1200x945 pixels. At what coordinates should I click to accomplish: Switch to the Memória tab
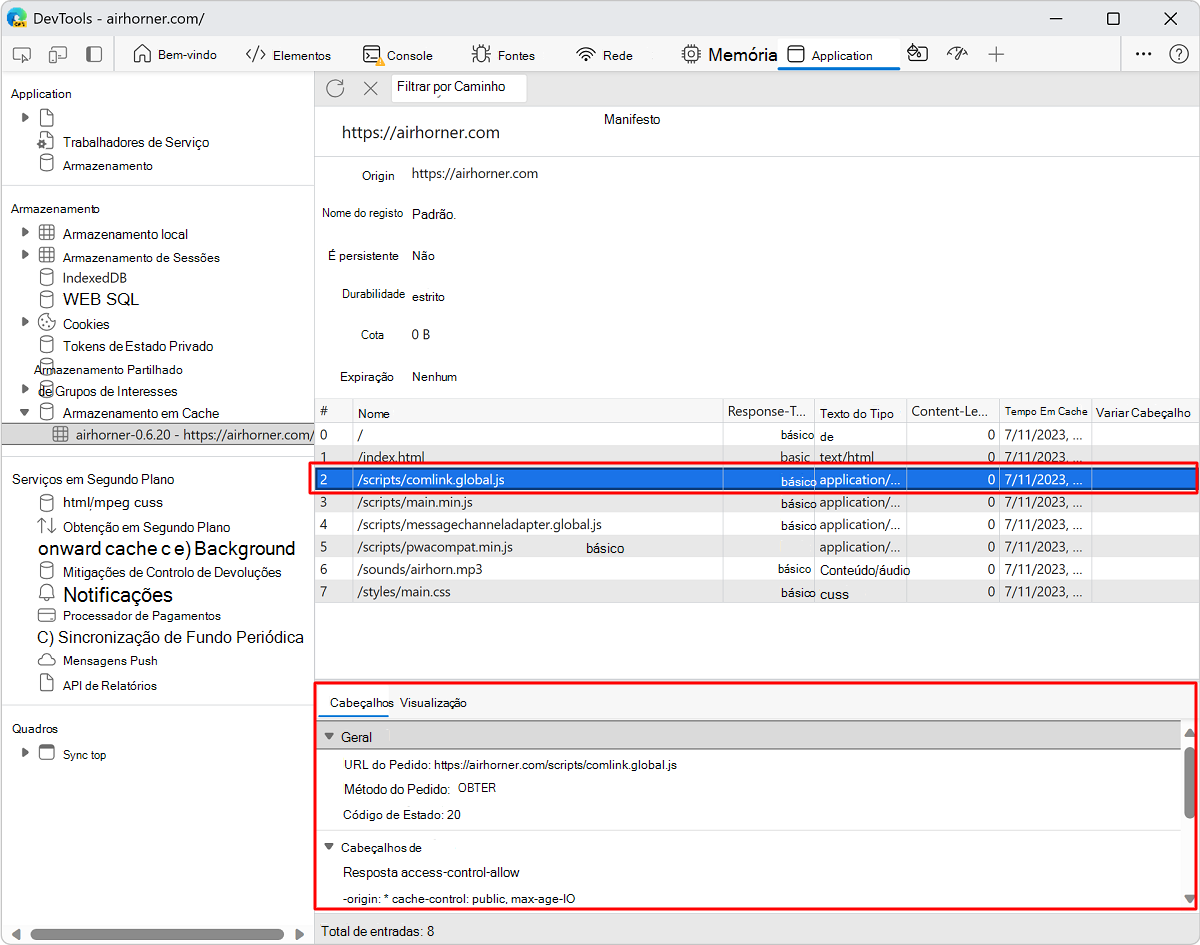(729, 55)
